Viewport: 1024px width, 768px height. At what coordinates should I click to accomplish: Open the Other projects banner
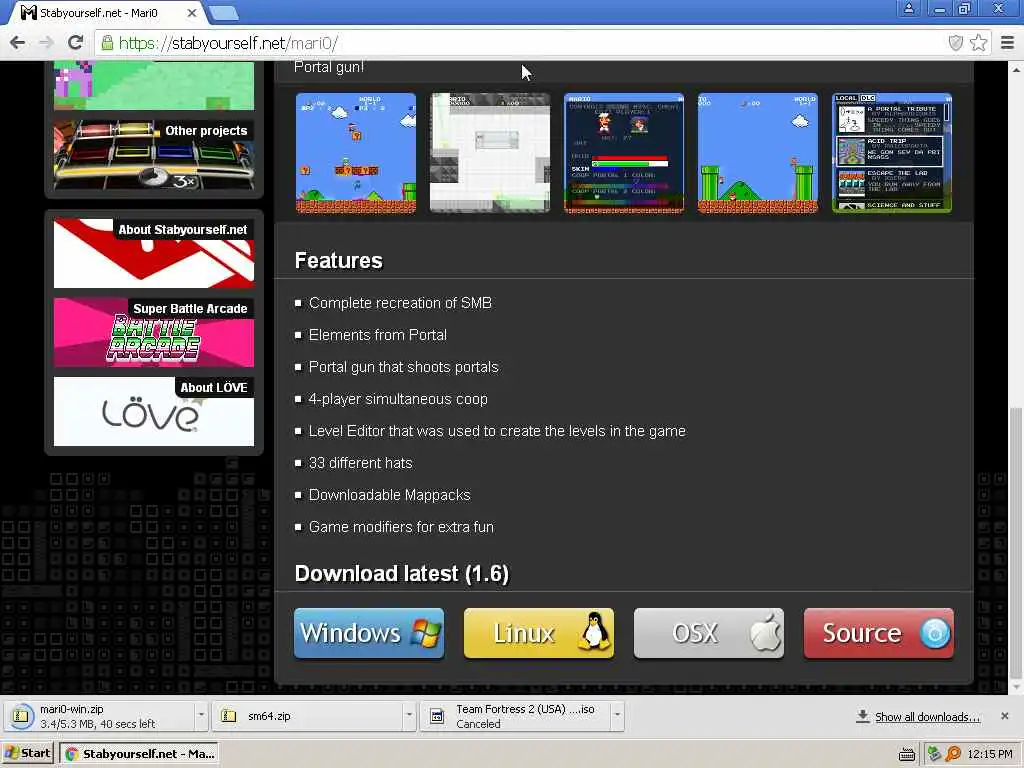tap(154, 155)
